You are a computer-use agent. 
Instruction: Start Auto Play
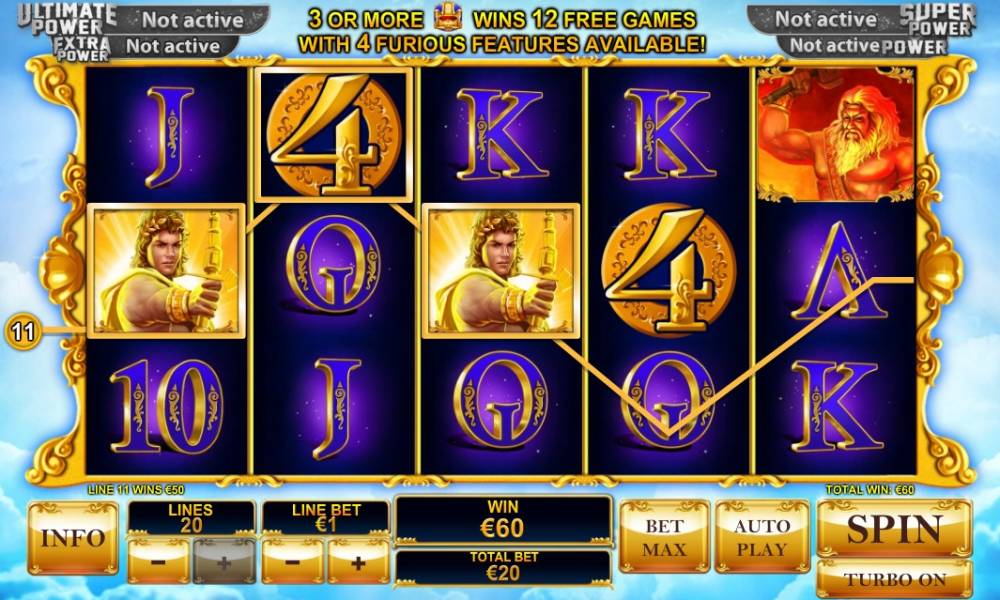click(x=761, y=537)
